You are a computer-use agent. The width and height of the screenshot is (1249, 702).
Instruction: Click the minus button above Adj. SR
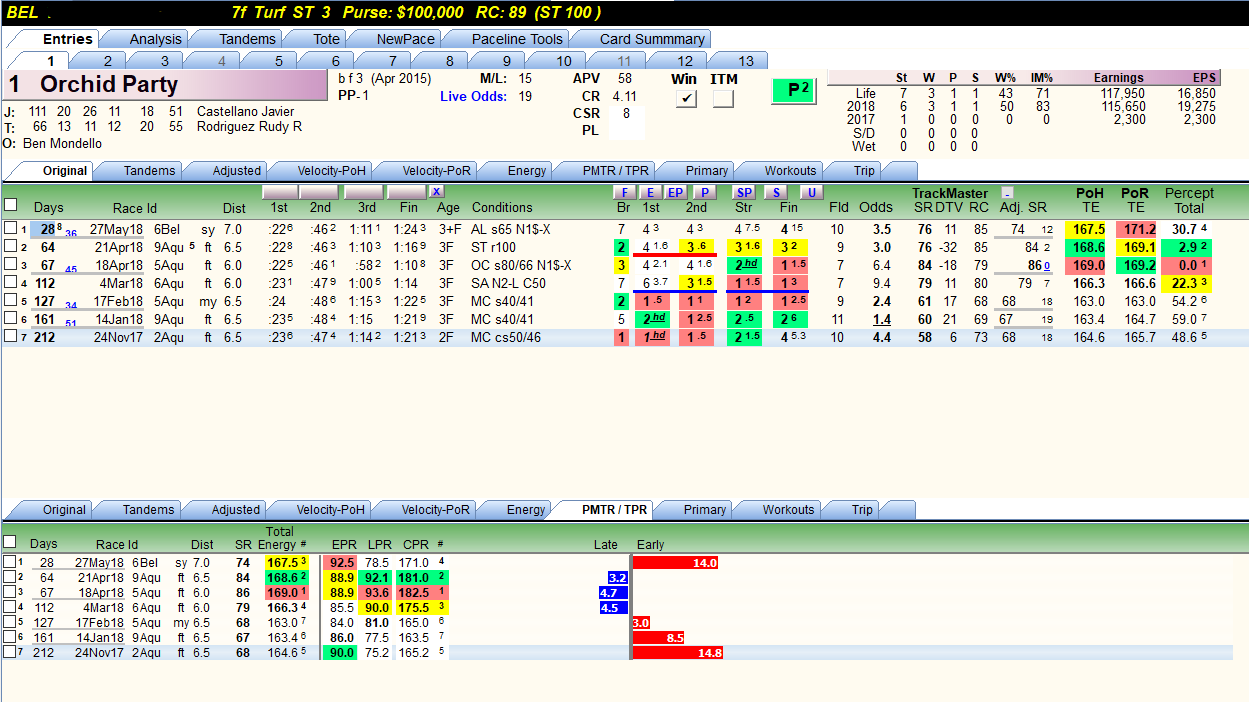[1008, 192]
